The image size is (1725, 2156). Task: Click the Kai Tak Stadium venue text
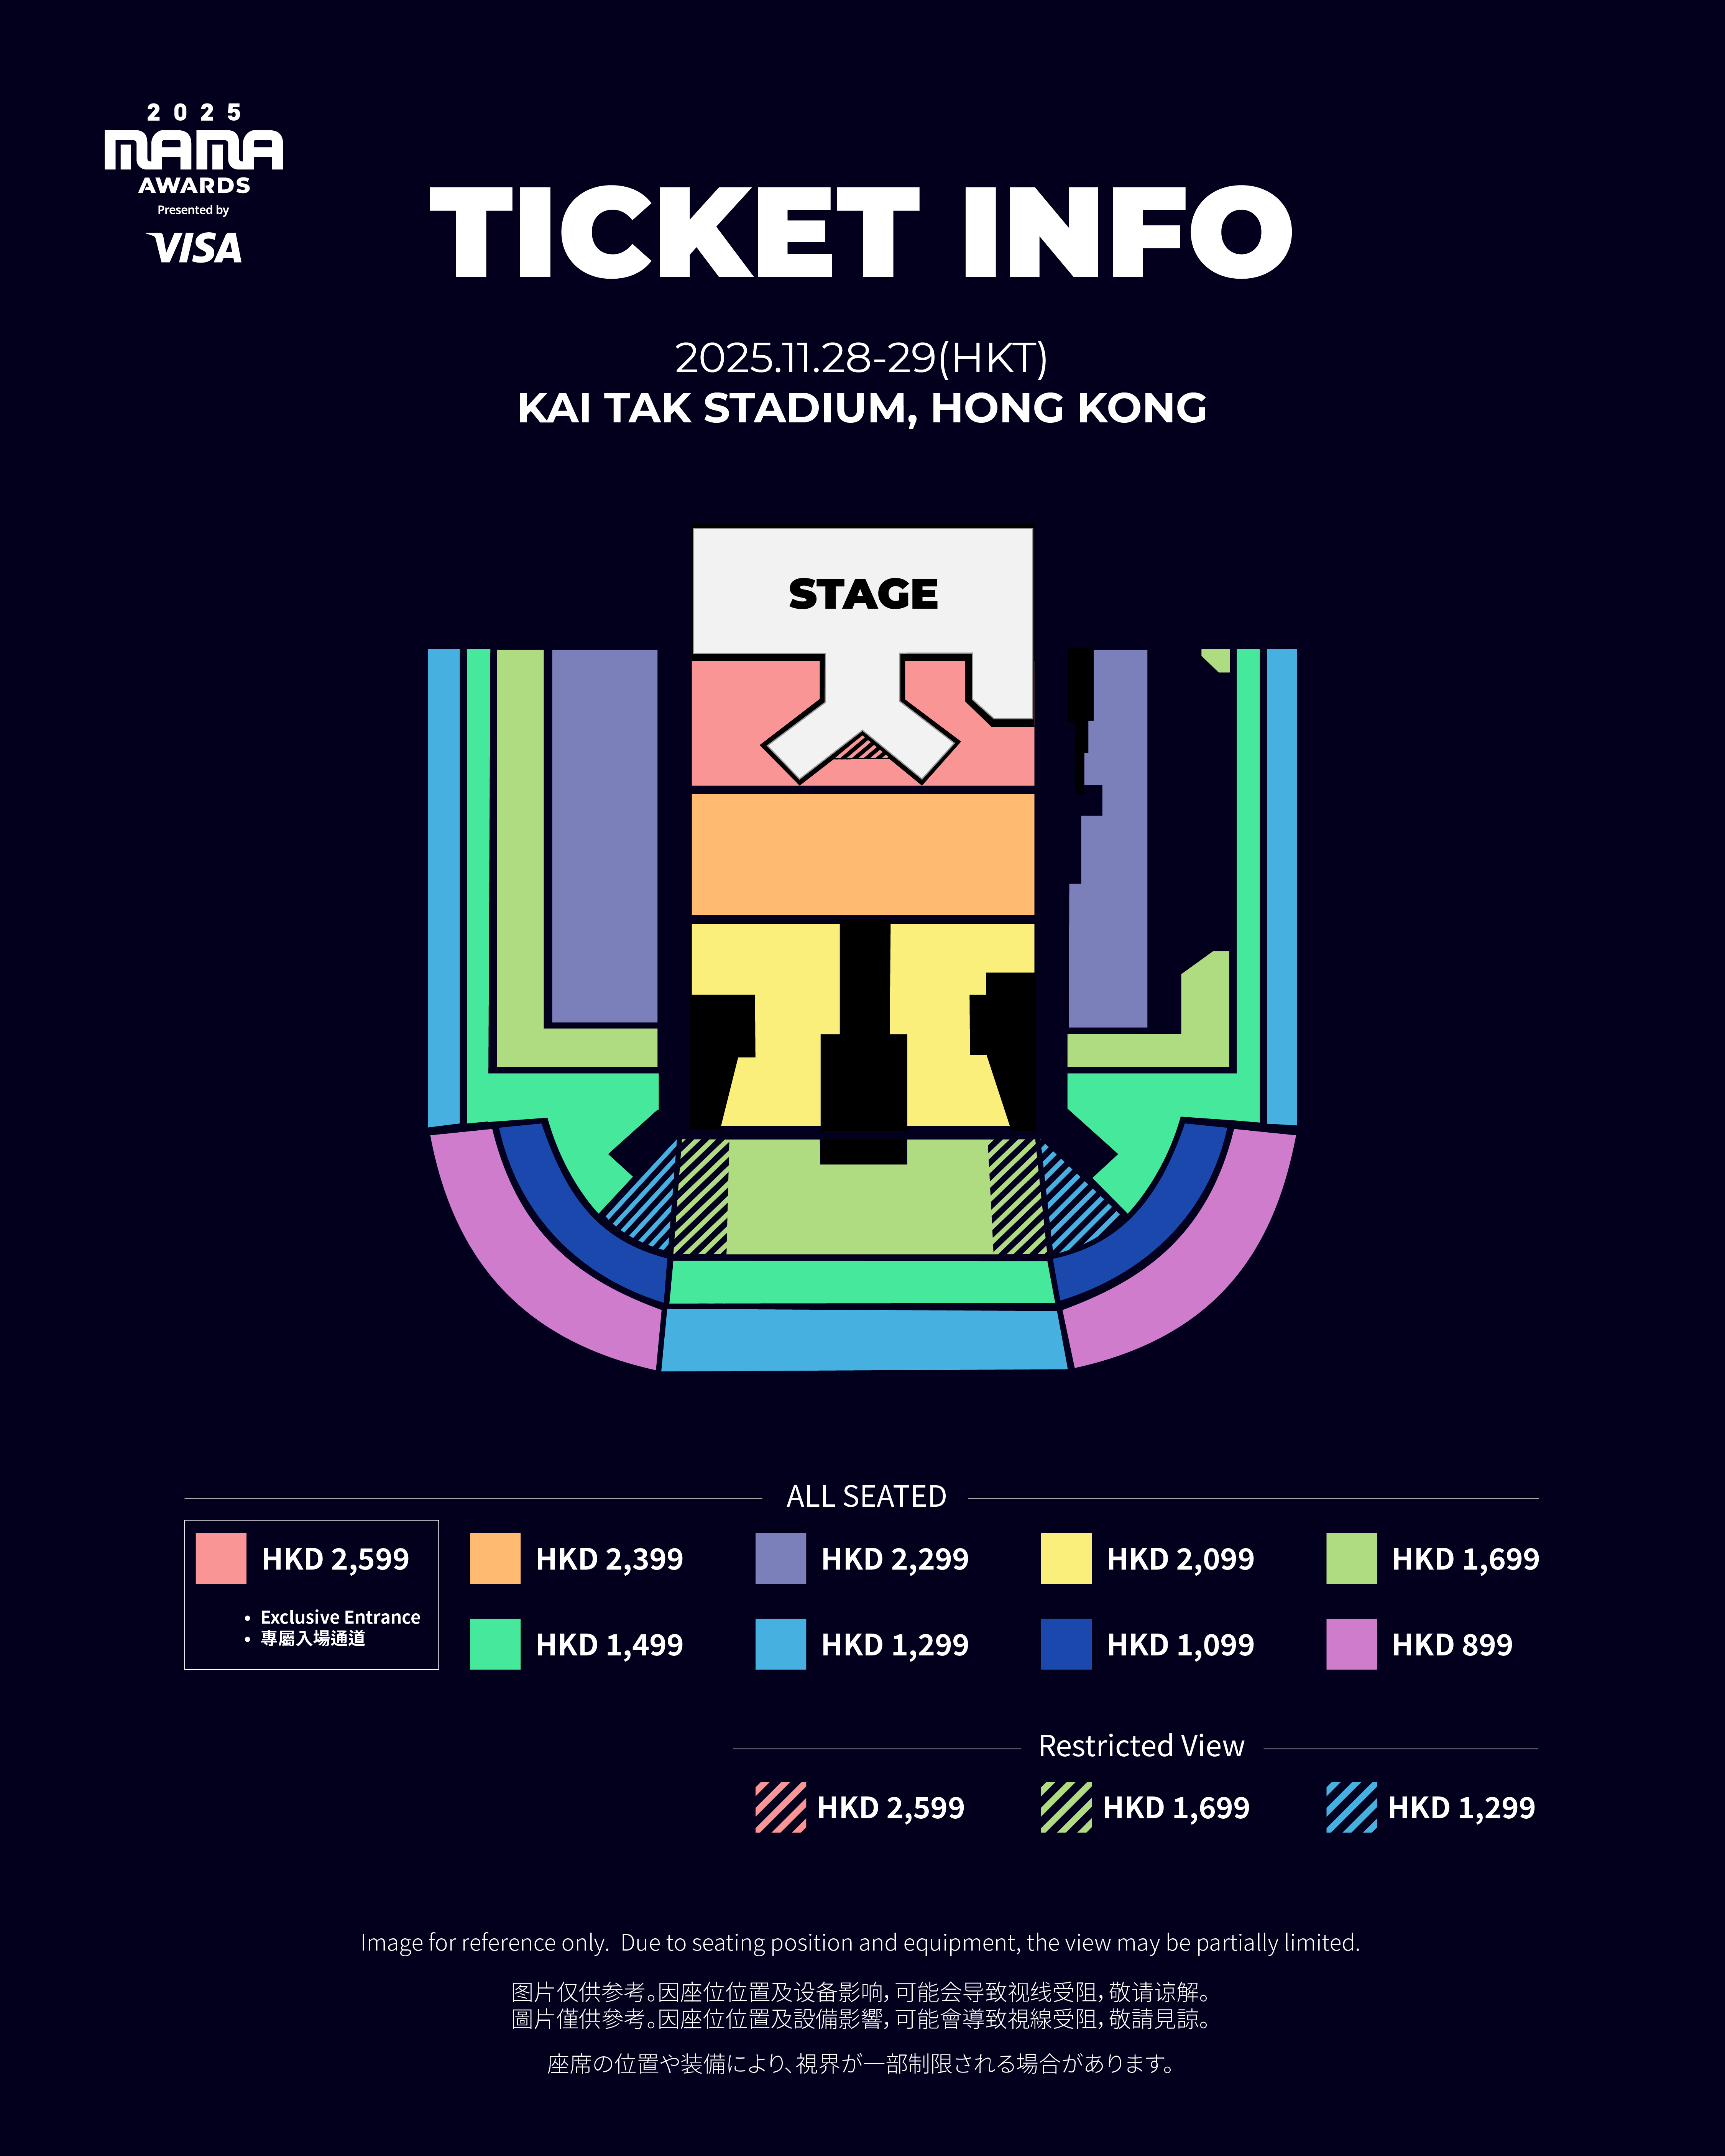point(862,408)
